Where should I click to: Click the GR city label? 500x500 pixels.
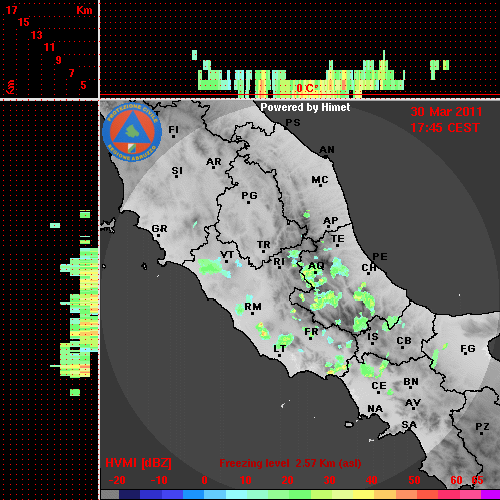159,229
